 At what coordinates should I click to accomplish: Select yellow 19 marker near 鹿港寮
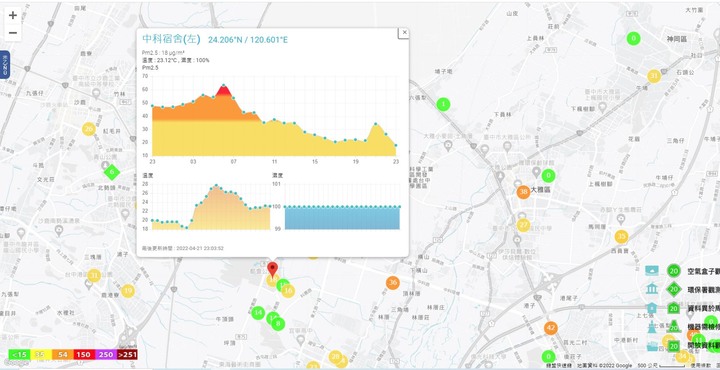[x=128, y=291]
